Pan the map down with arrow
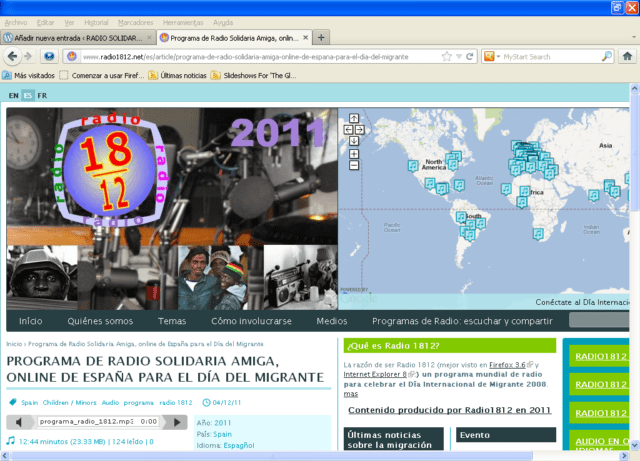The image size is (640, 461). (x=353, y=140)
